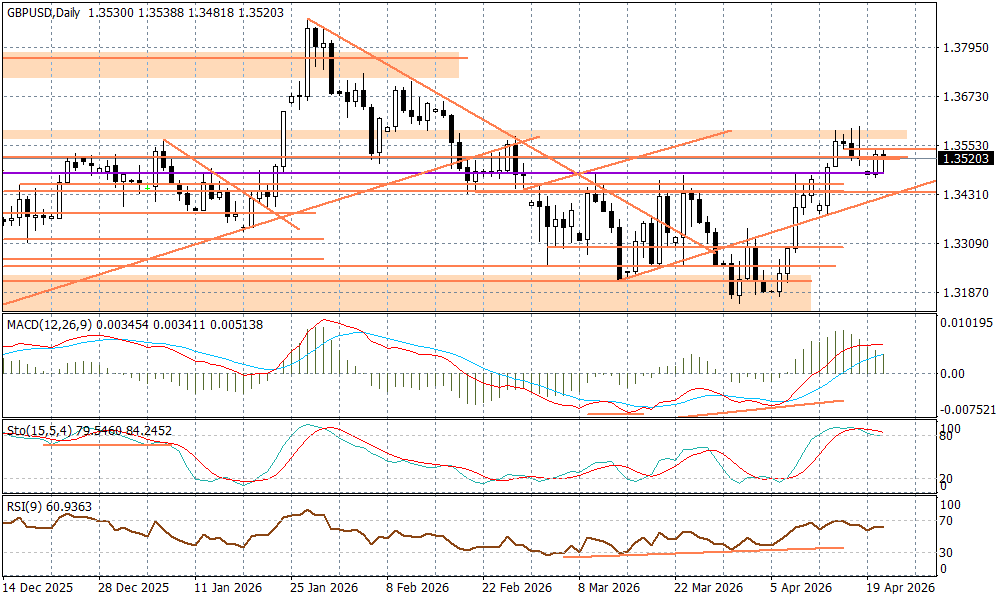Click the 19 Apr 2026 date label
The height and width of the screenshot is (600, 1000).
coord(898,589)
